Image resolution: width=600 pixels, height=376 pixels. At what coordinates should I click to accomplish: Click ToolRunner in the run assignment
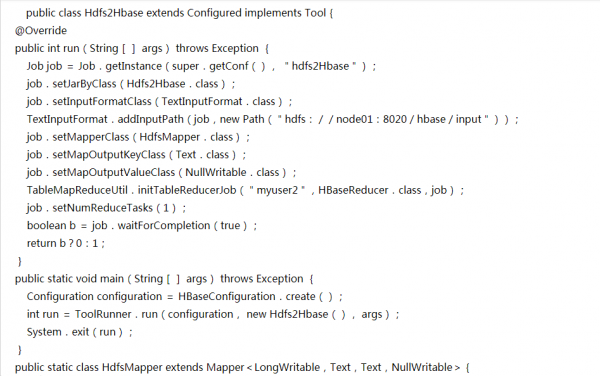[103, 314]
